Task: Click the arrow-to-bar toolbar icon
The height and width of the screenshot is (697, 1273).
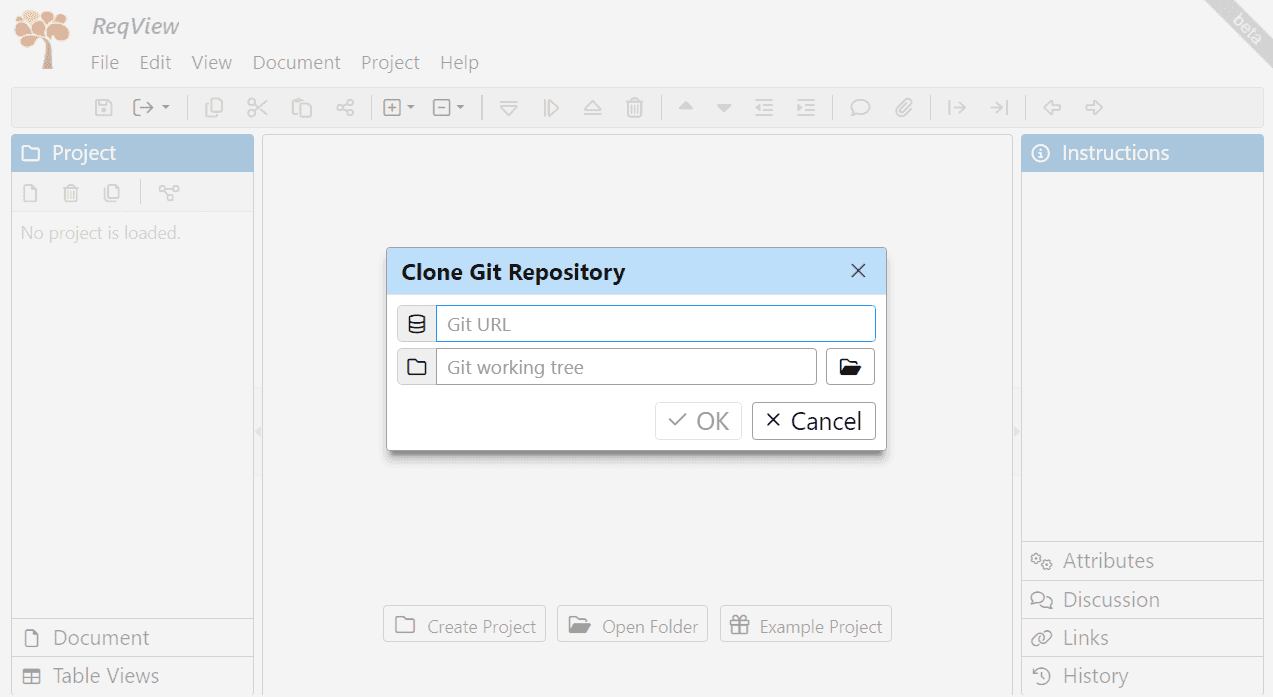Action: pyautogui.click(x=999, y=107)
